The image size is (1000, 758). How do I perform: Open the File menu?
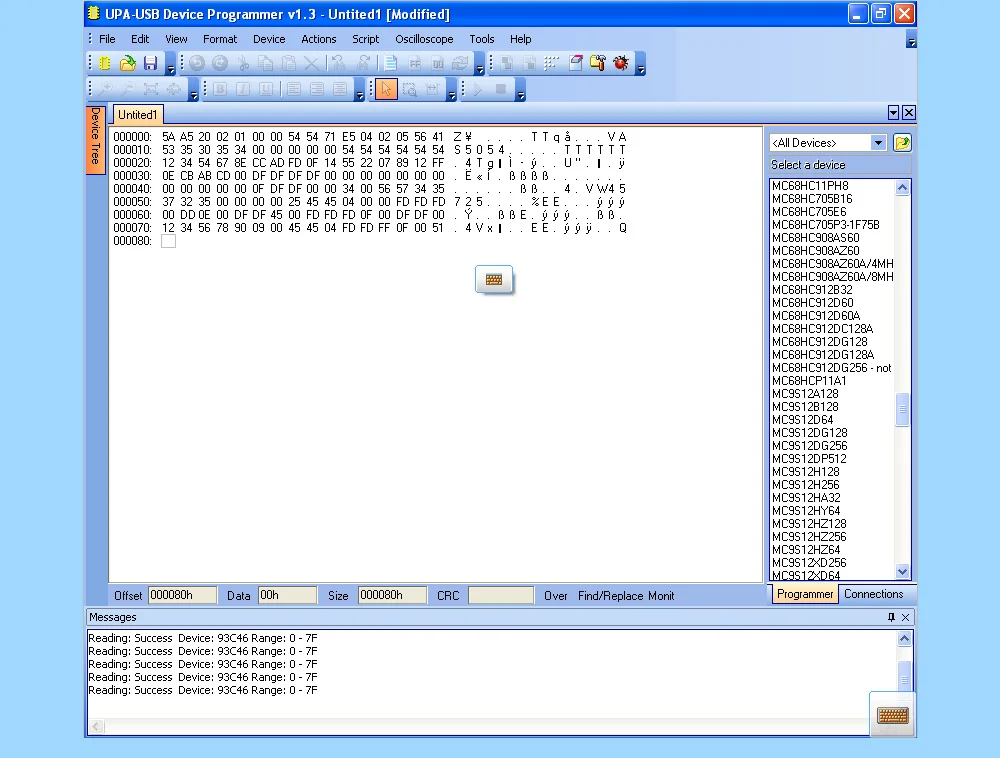click(107, 39)
